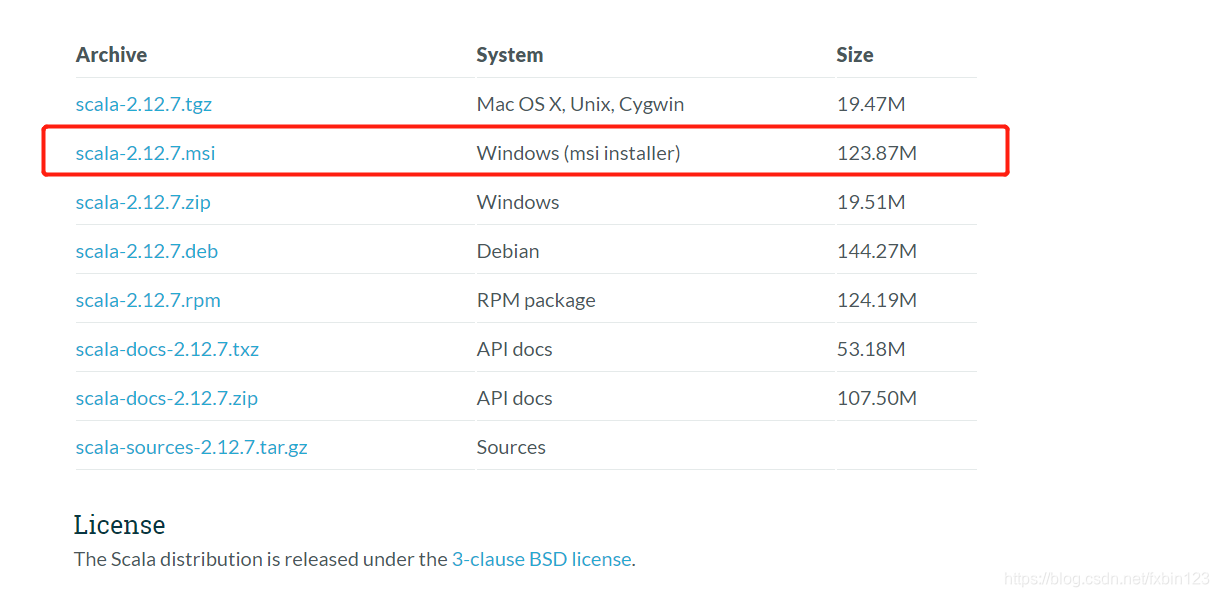1219x597 pixels.
Task: Download the scala-2.12.7.tgz archive
Action: click(144, 104)
